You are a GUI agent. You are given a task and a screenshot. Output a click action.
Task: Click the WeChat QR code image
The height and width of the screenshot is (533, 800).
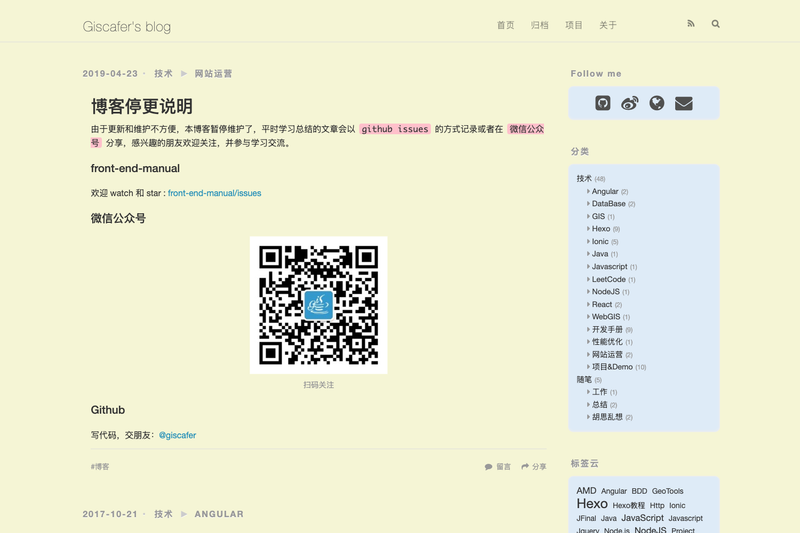pyautogui.click(x=318, y=305)
